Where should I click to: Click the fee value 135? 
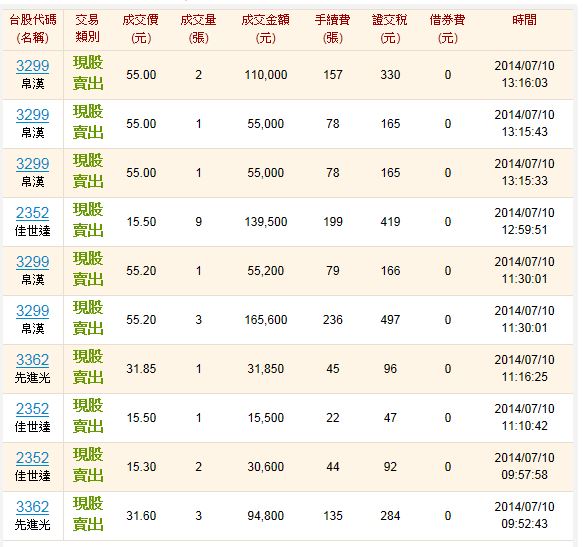coord(333,516)
